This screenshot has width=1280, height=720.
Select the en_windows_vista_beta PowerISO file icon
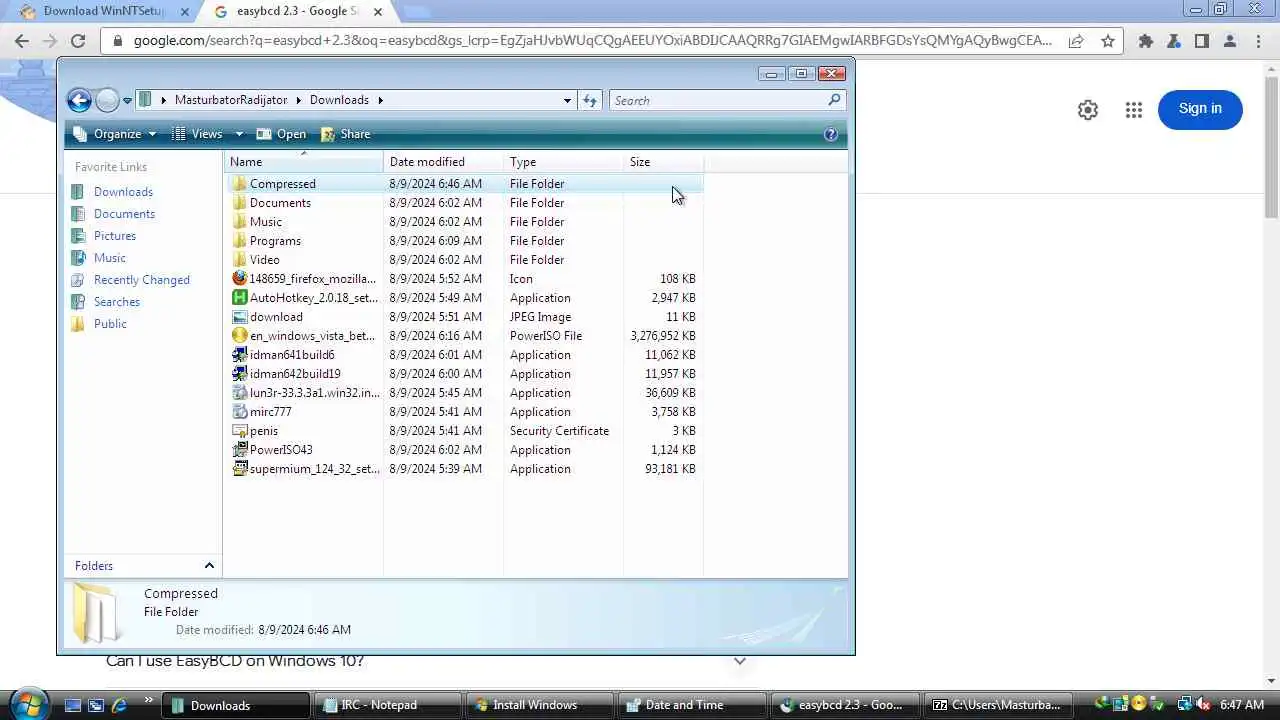[x=239, y=336]
